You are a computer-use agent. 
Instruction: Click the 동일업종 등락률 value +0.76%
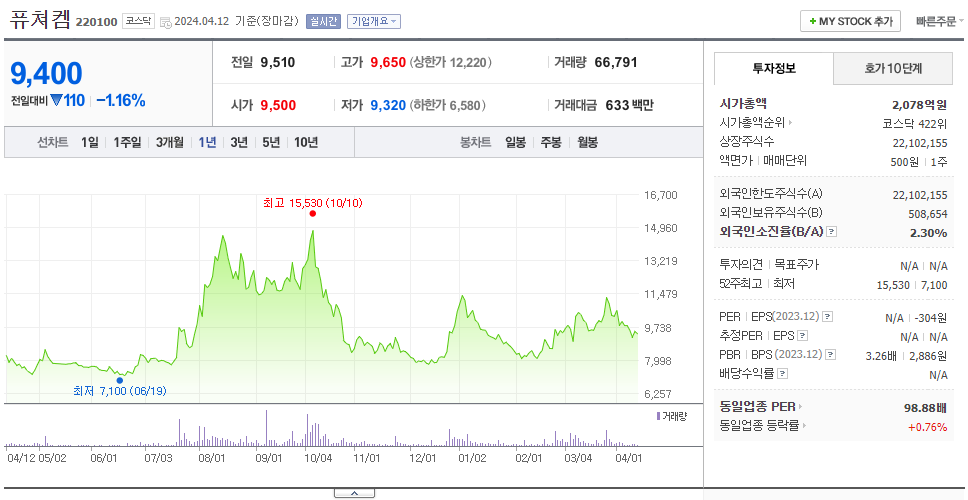[927, 427]
